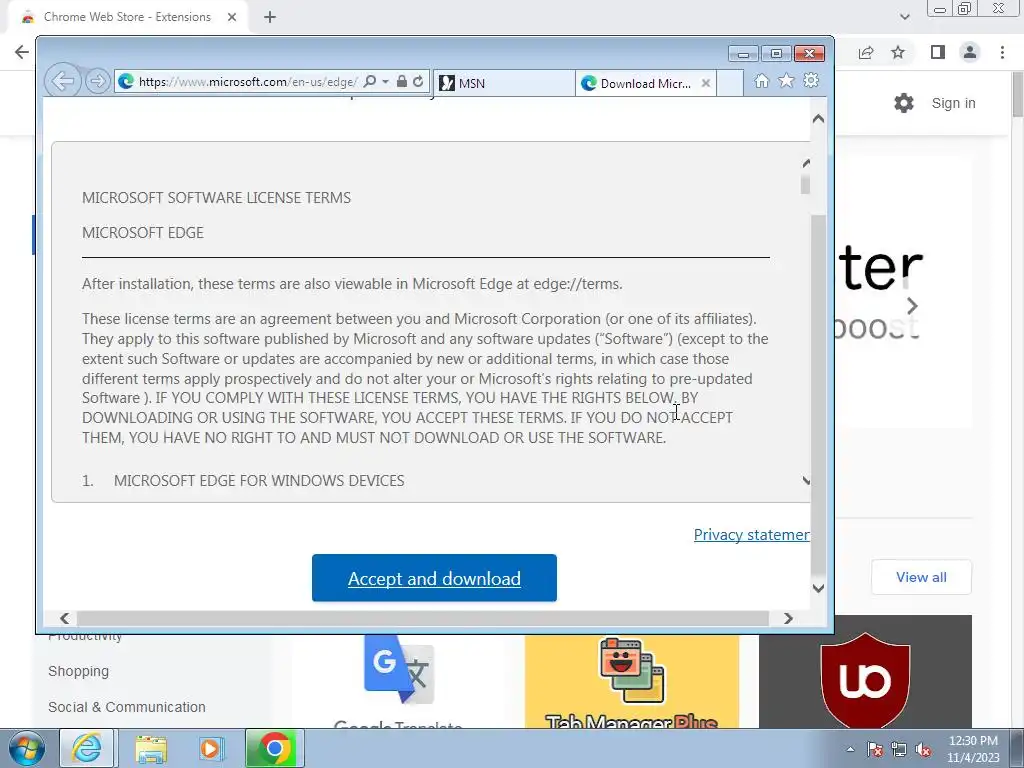This screenshot has height=768, width=1024.
Task: Click the IE address bar URL field
Action: pyautogui.click(x=248, y=82)
